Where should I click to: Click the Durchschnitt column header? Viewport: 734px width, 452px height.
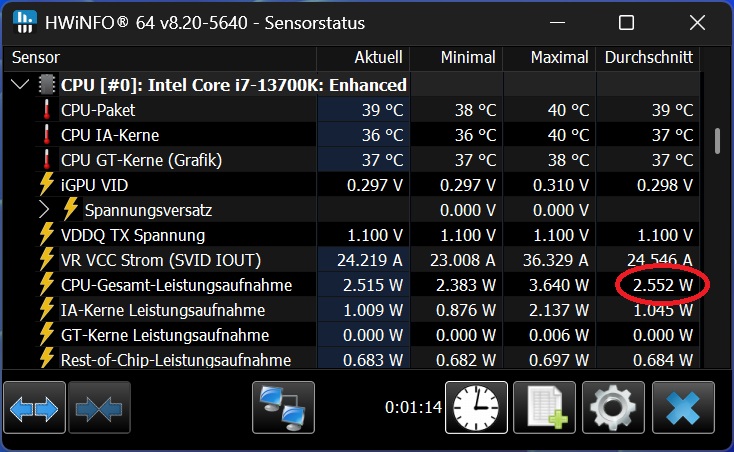648,58
